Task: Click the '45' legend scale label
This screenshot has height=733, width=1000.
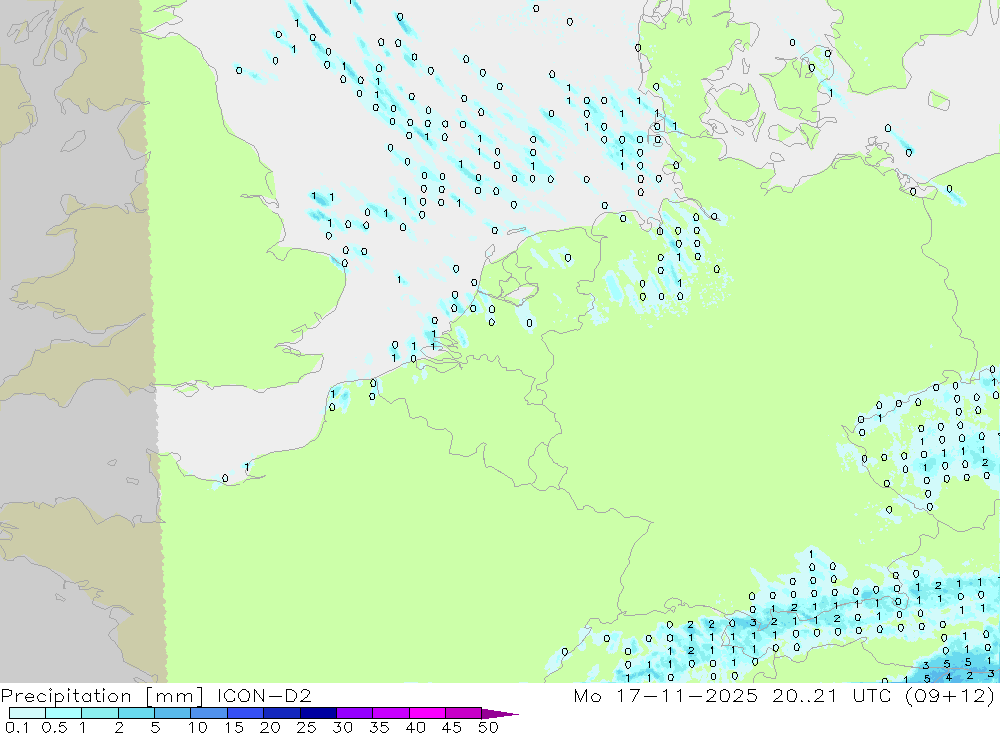Action: (452, 727)
